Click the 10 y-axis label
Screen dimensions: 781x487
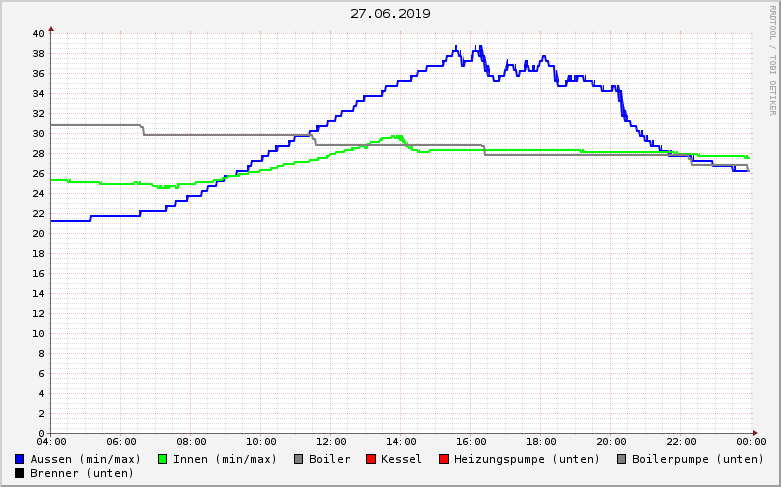click(x=39, y=334)
